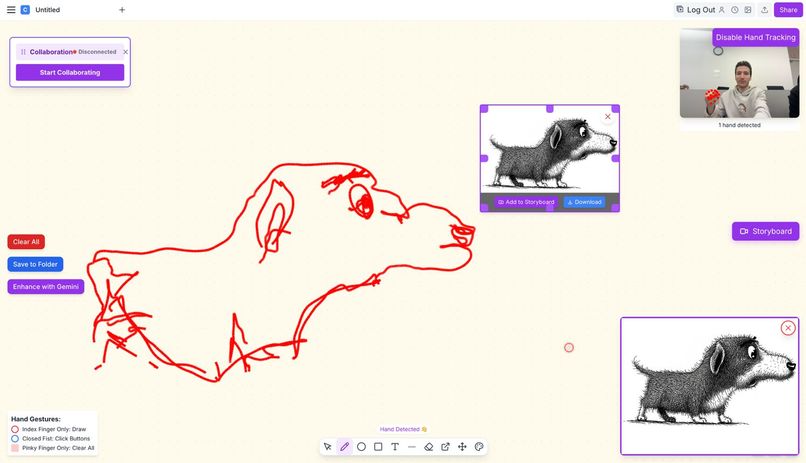Click the Disconnected status text
Viewport: 806px width, 463px height.
97,52
